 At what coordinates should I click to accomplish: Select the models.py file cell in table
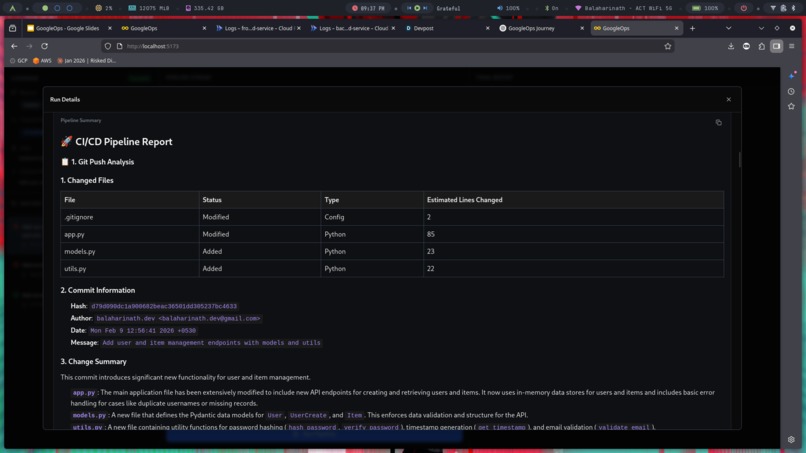tap(130, 251)
